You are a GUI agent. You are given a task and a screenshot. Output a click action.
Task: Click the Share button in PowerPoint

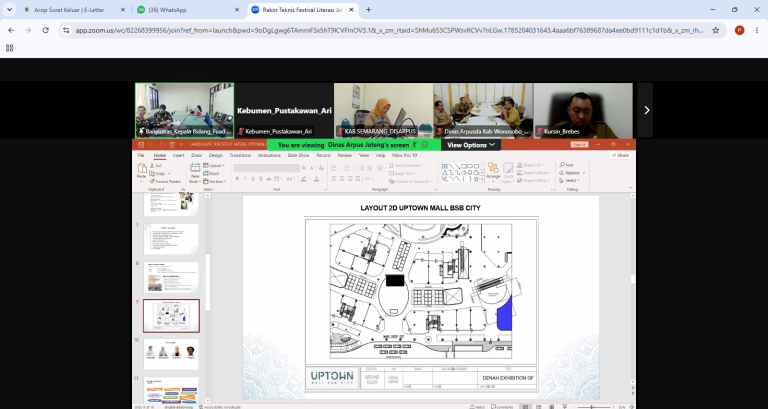point(620,155)
